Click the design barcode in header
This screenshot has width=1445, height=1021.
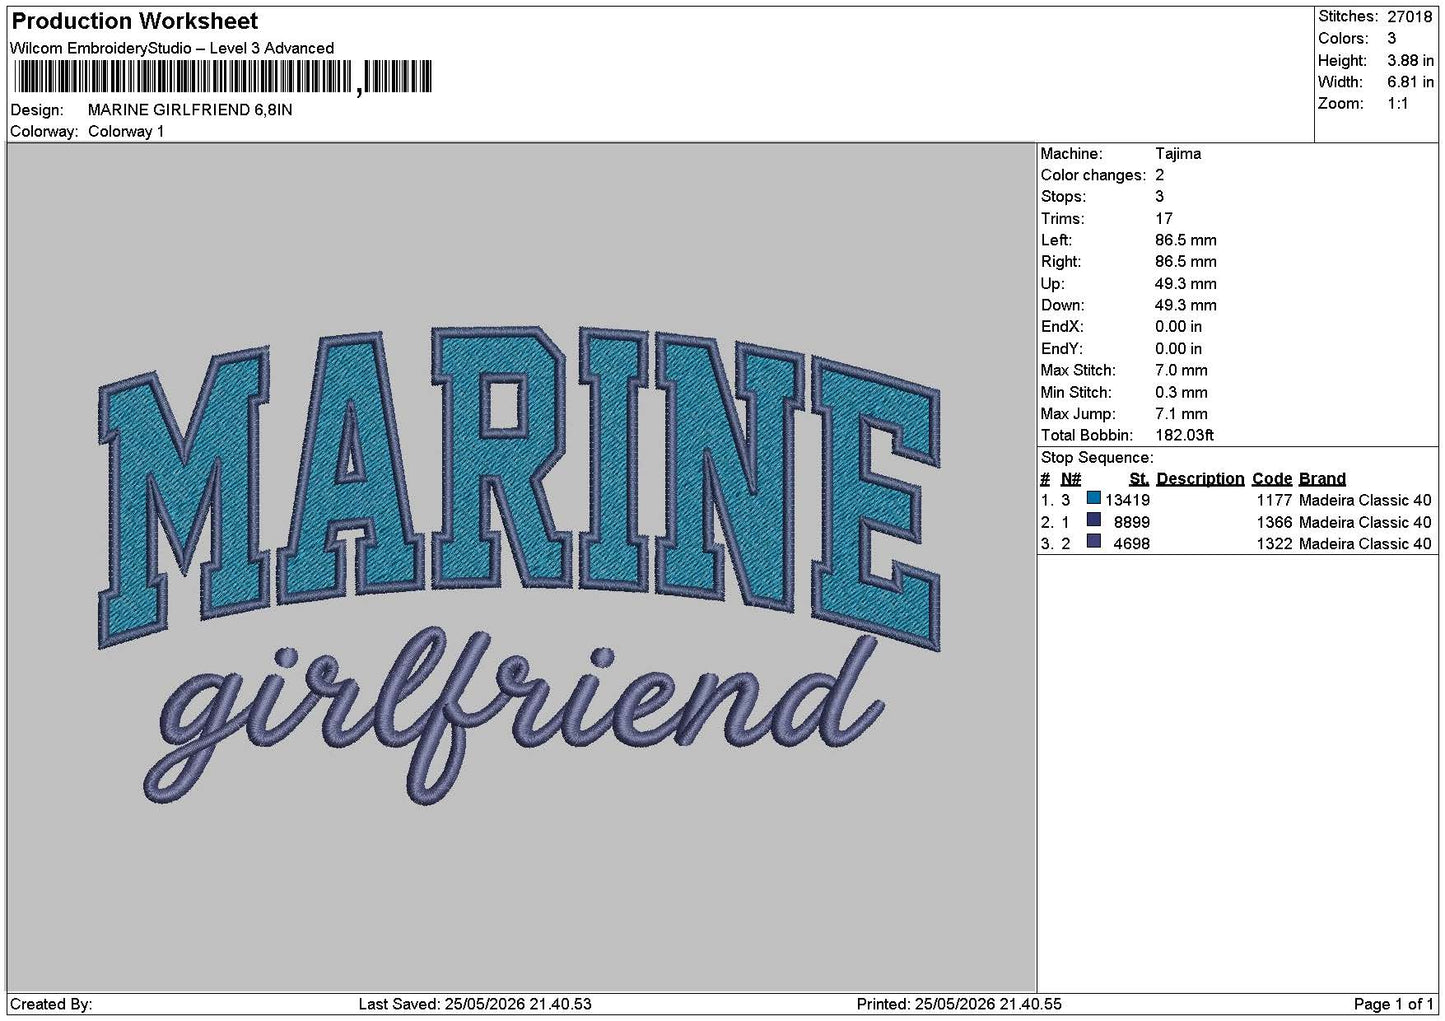[222, 77]
